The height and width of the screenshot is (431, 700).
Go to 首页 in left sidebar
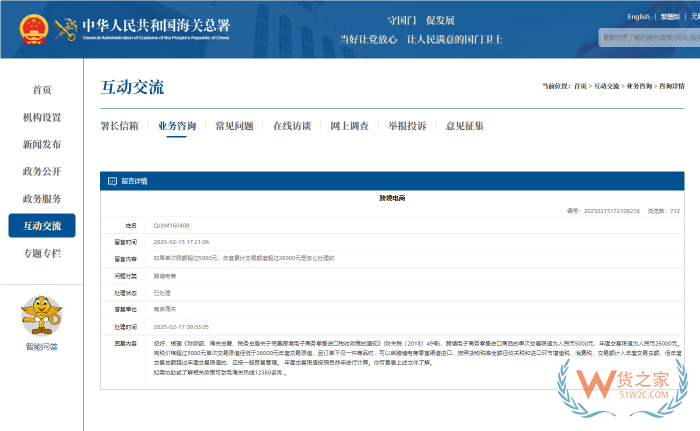[x=42, y=90]
